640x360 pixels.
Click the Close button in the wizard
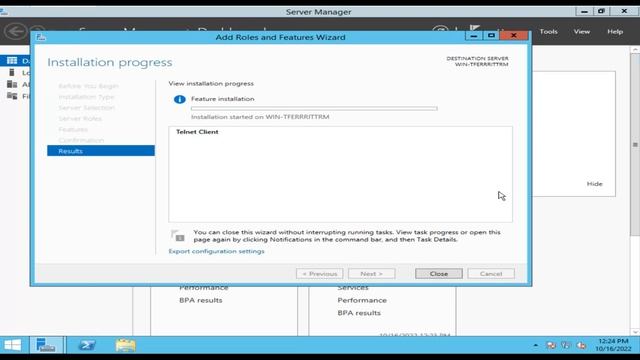[x=439, y=274]
